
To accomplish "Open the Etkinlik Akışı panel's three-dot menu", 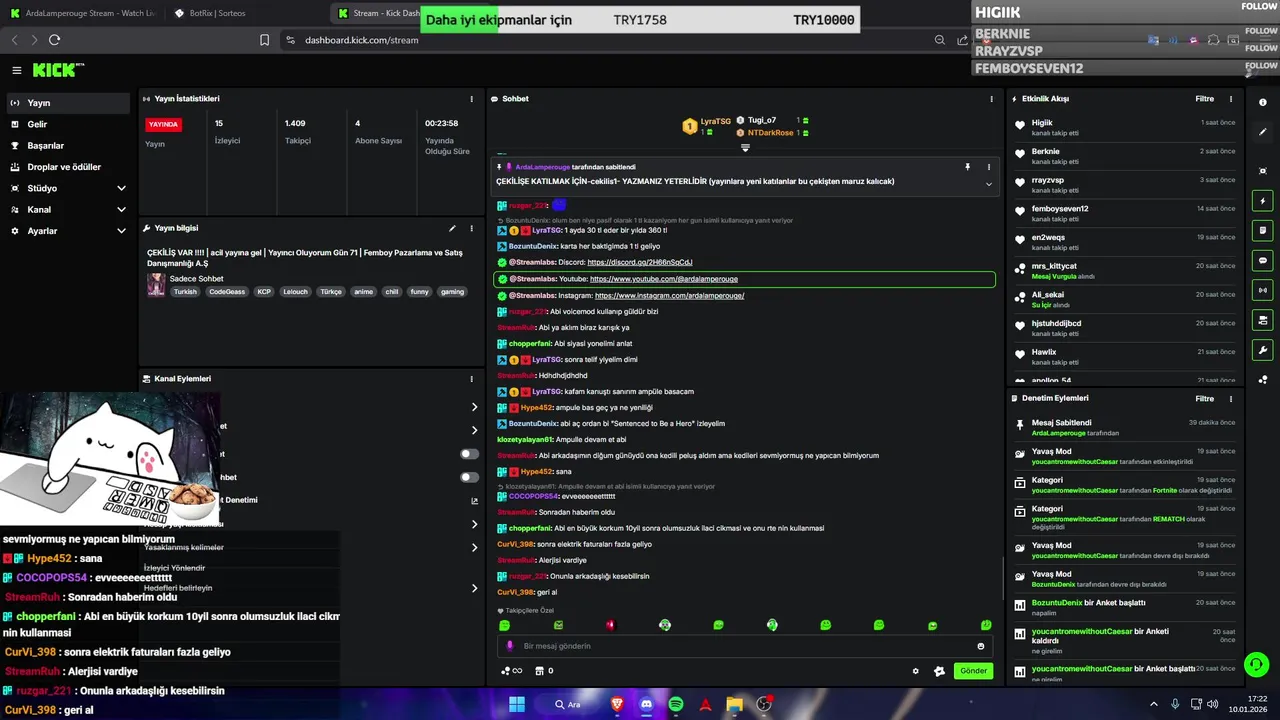I will tap(1231, 99).
